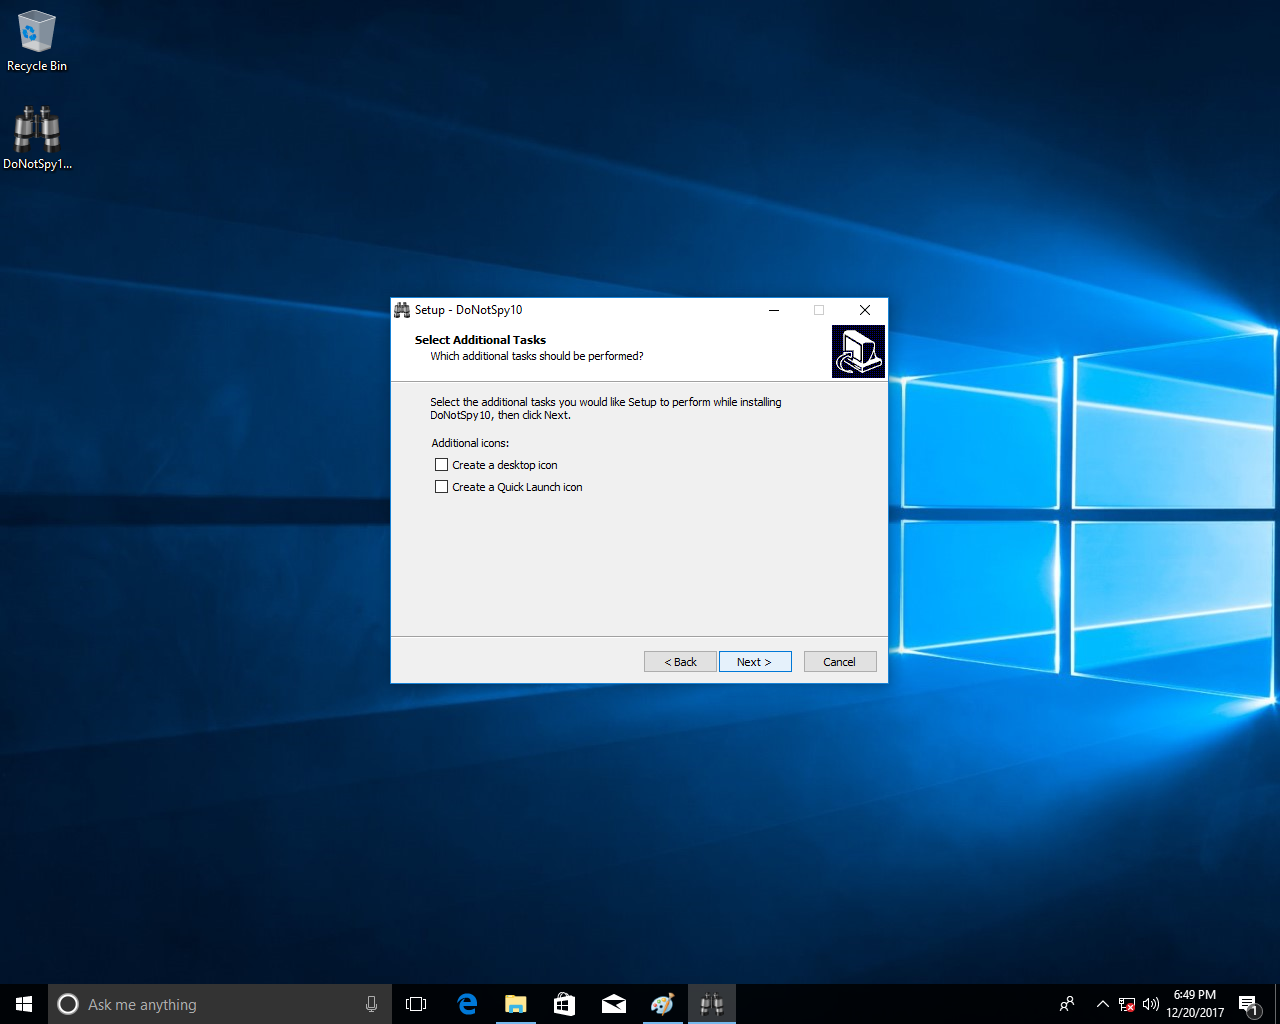
Task: Launch File Explorer from the taskbar
Action: pyautogui.click(x=515, y=1004)
